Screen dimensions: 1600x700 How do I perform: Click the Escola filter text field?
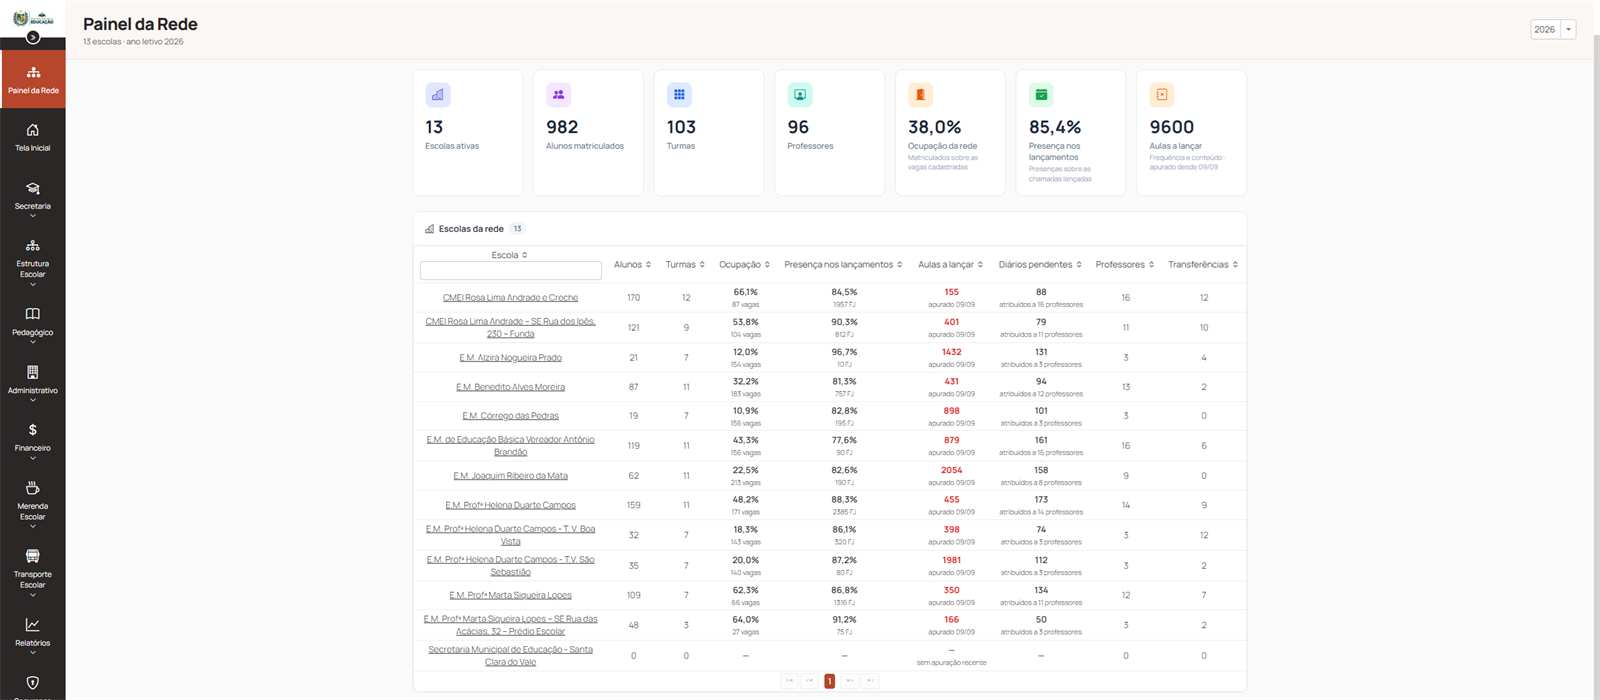pos(511,271)
